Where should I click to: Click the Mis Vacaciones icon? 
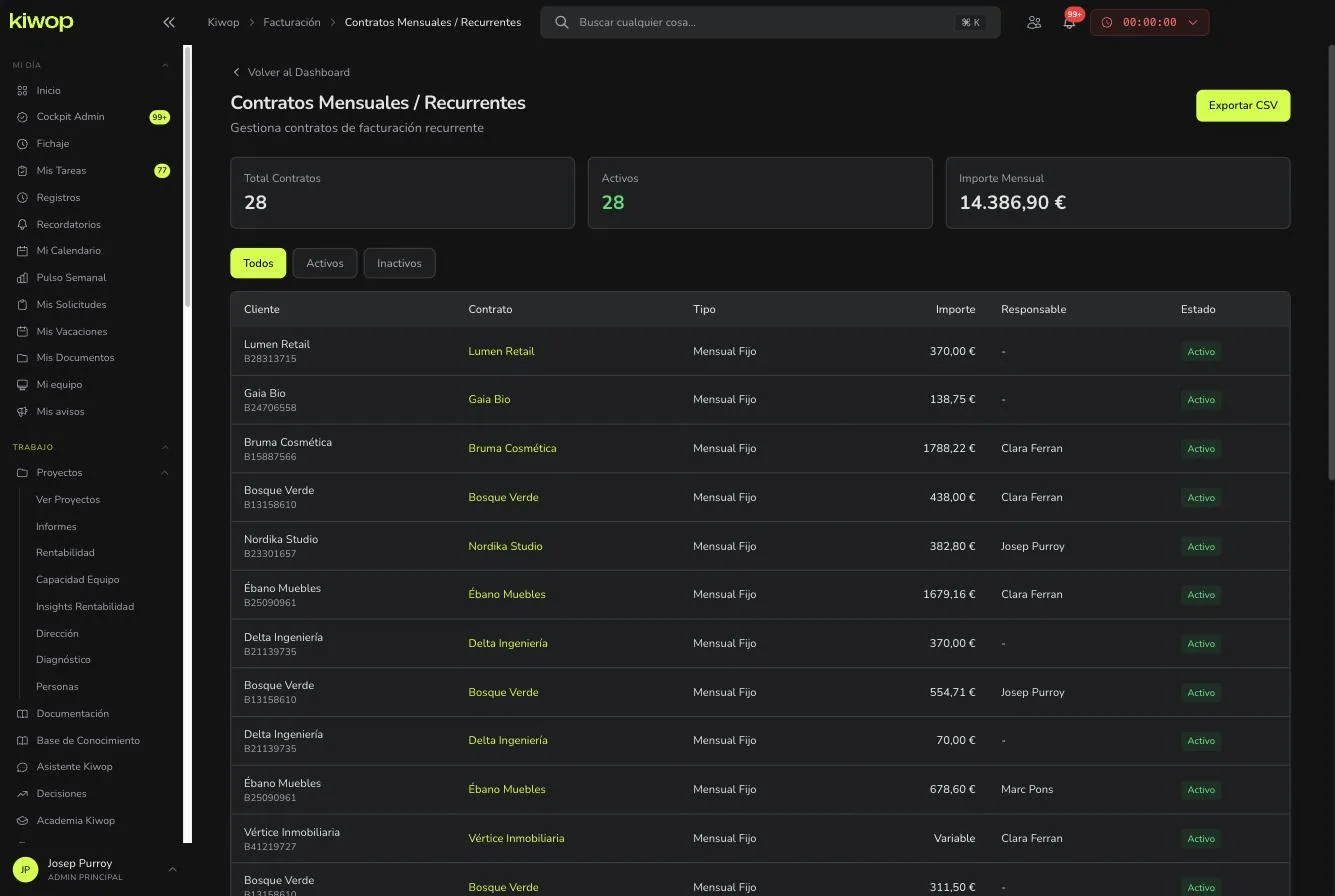pos(22,332)
